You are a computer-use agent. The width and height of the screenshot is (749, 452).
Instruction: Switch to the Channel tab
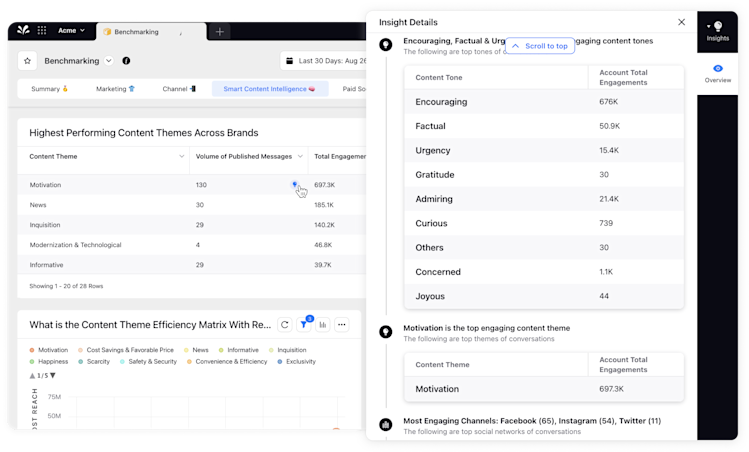click(179, 89)
